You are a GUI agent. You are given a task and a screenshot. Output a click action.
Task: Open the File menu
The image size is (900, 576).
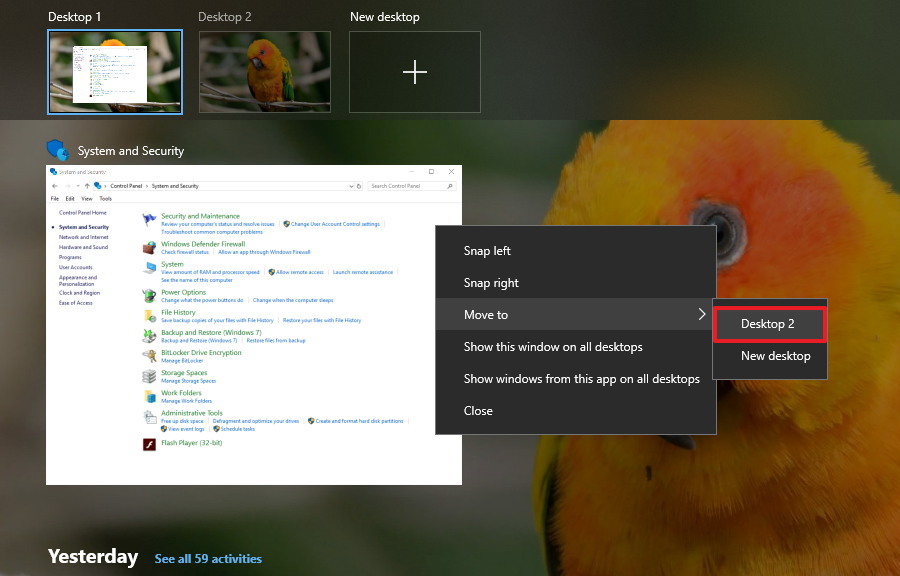click(x=55, y=199)
